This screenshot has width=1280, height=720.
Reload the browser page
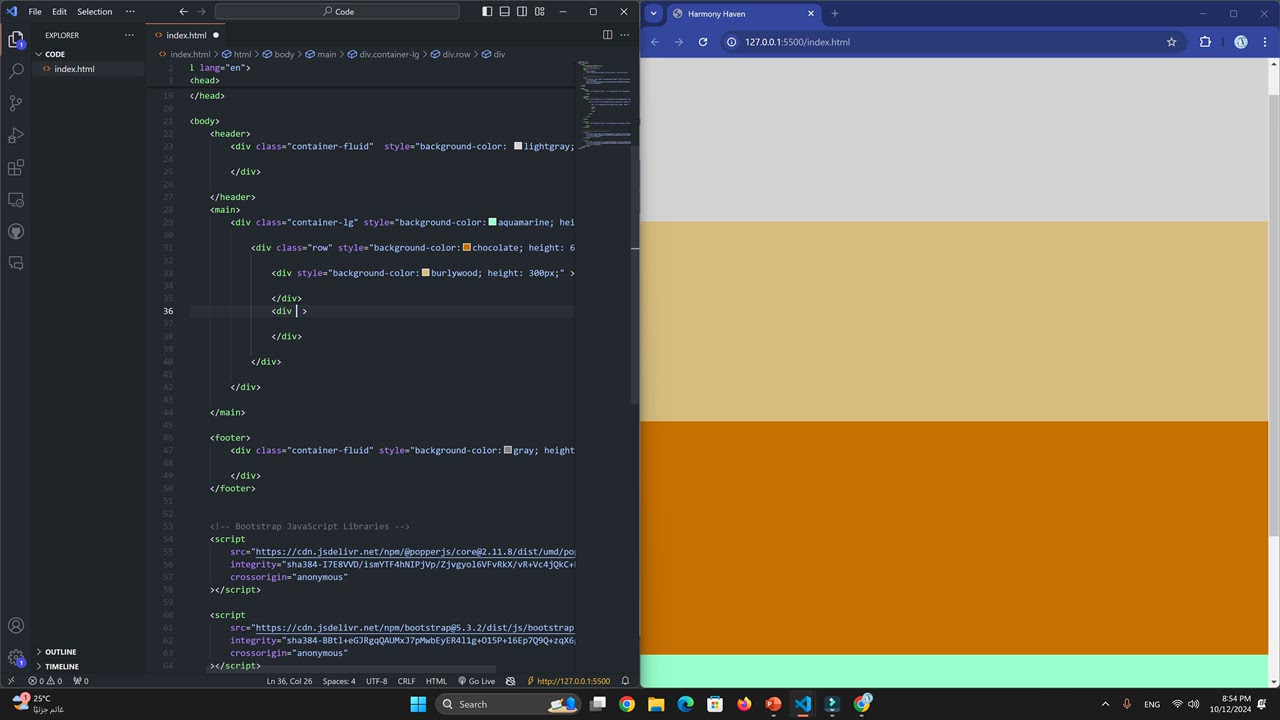point(703,42)
